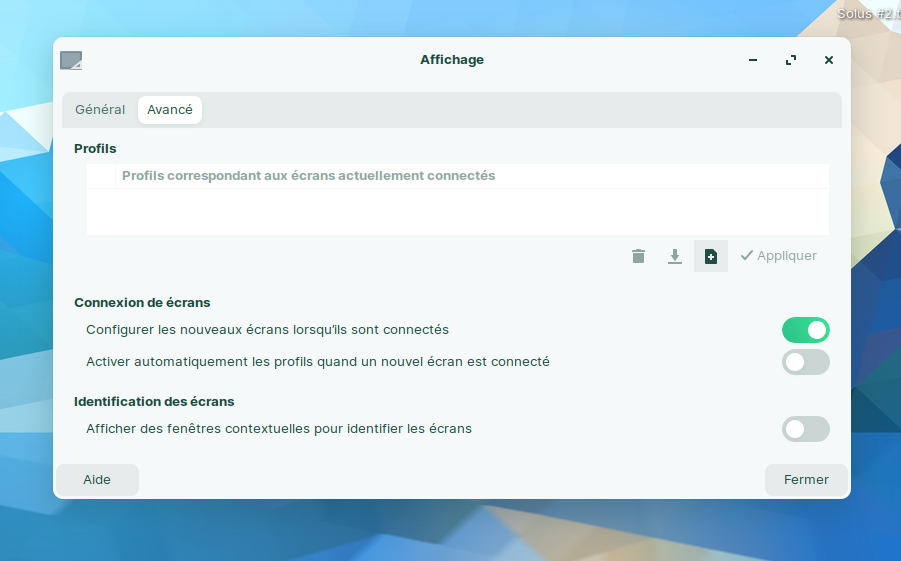Close the Affichage window with X

[x=829, y=60]
